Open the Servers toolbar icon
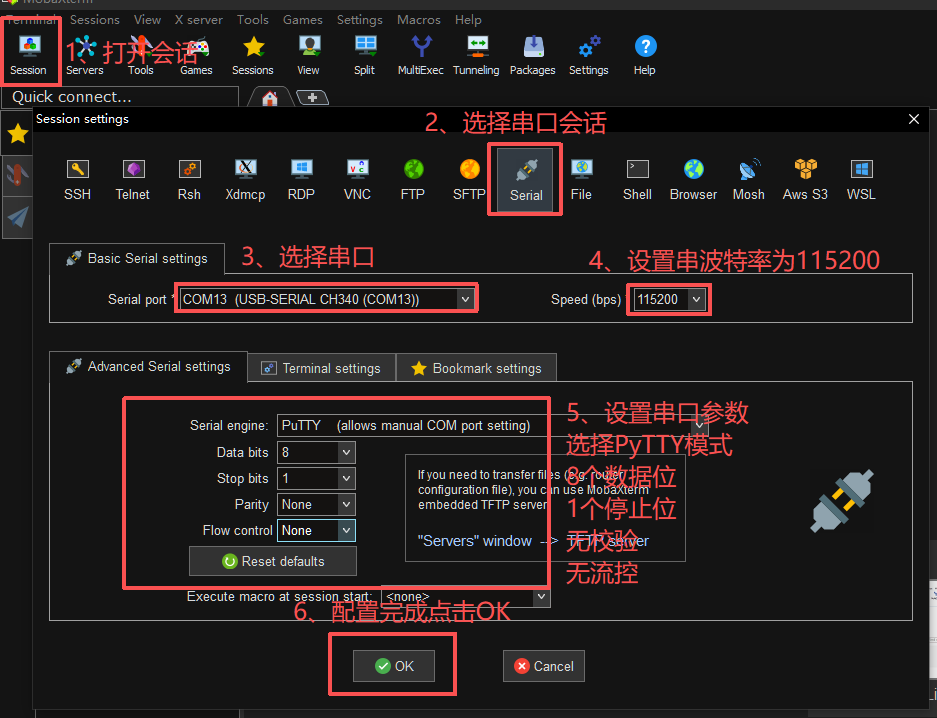 click(x=84, y=55)
